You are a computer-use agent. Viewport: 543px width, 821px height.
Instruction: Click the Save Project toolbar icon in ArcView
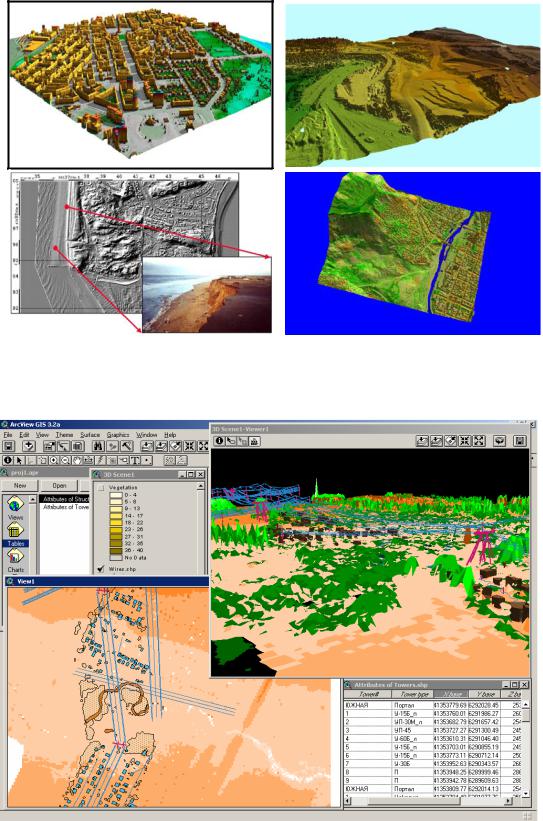8,446
